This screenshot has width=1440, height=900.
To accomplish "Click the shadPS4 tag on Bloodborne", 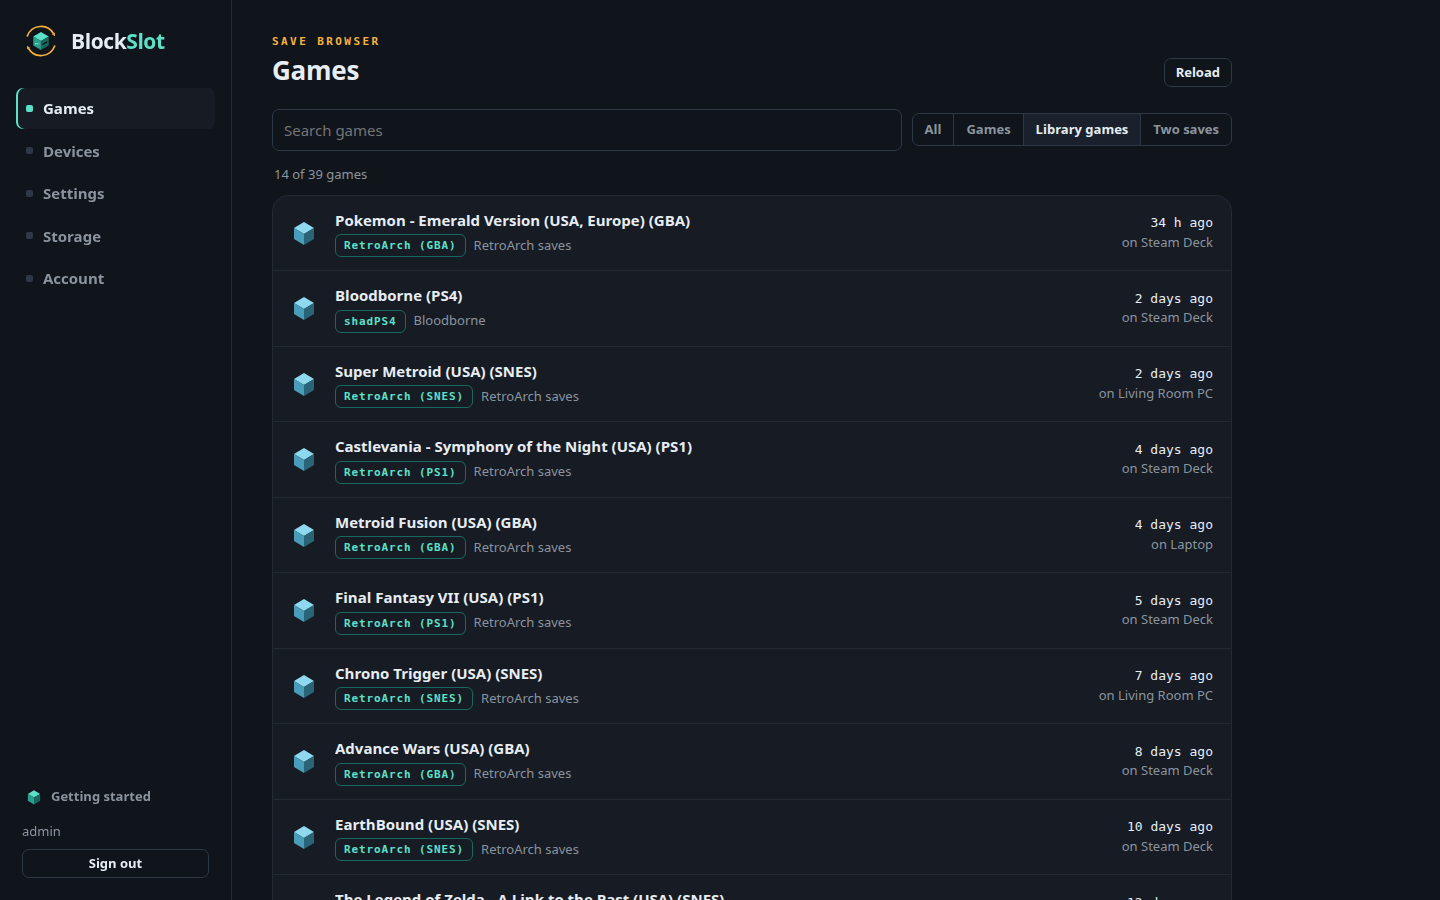I will [370, 321].
